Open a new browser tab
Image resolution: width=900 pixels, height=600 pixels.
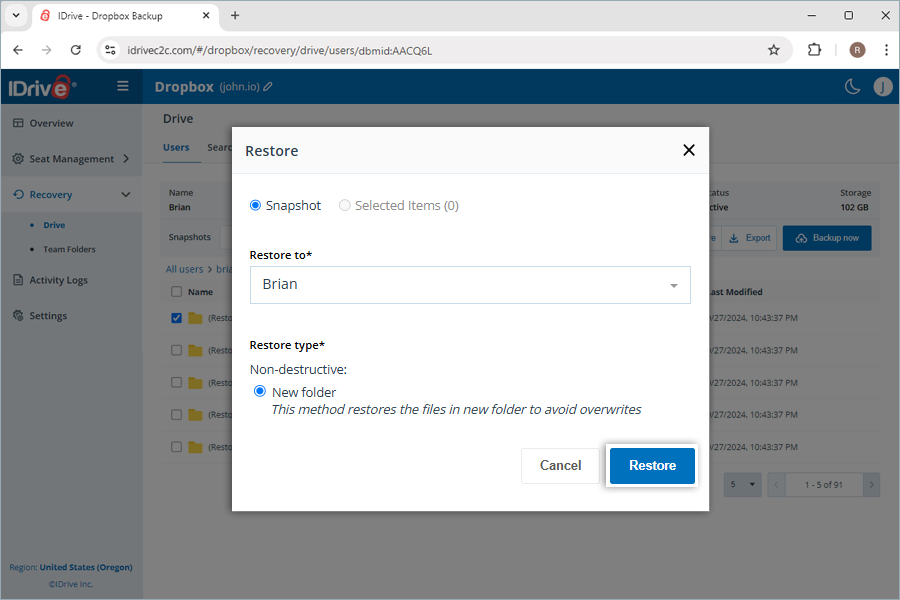235,16
